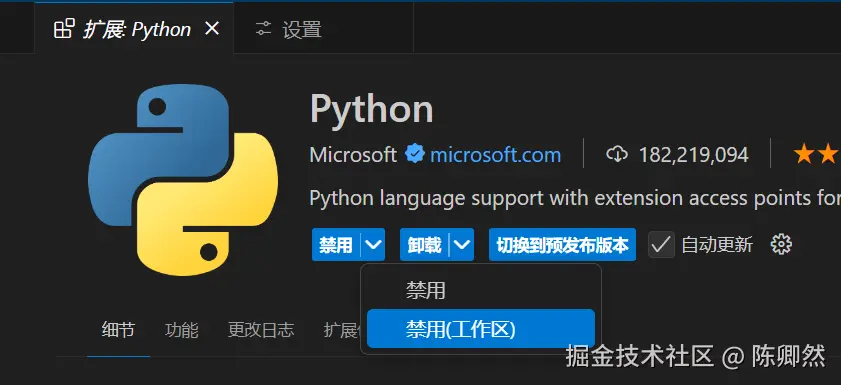Open the 细节 tab
The width and height of the screenshot is (841, 385).
[x=118, y=330]
